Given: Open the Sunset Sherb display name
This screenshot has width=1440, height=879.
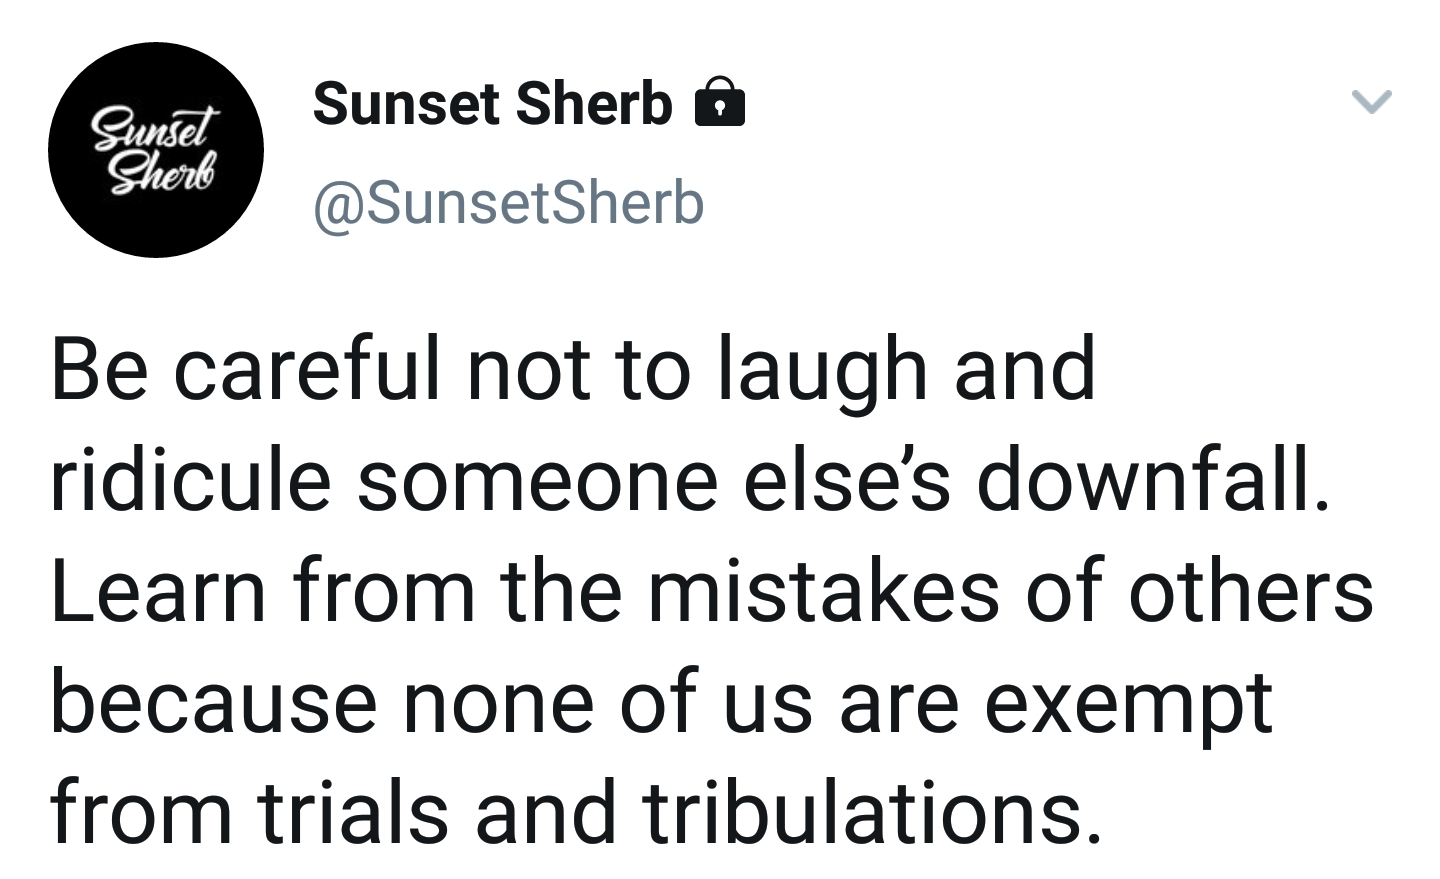Looking at the screenshot, I should [492, 103].
